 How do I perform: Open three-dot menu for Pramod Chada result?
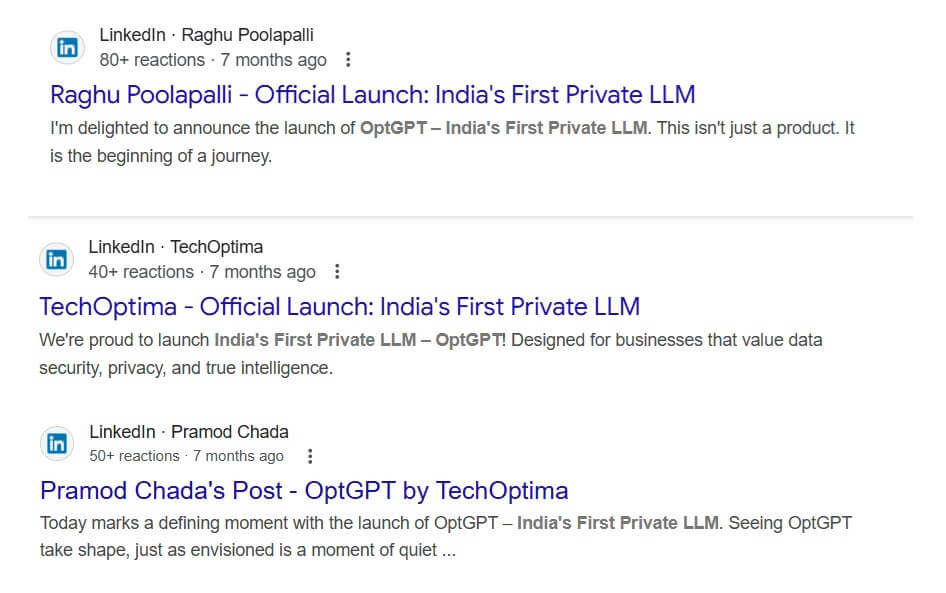click(310, 456)
